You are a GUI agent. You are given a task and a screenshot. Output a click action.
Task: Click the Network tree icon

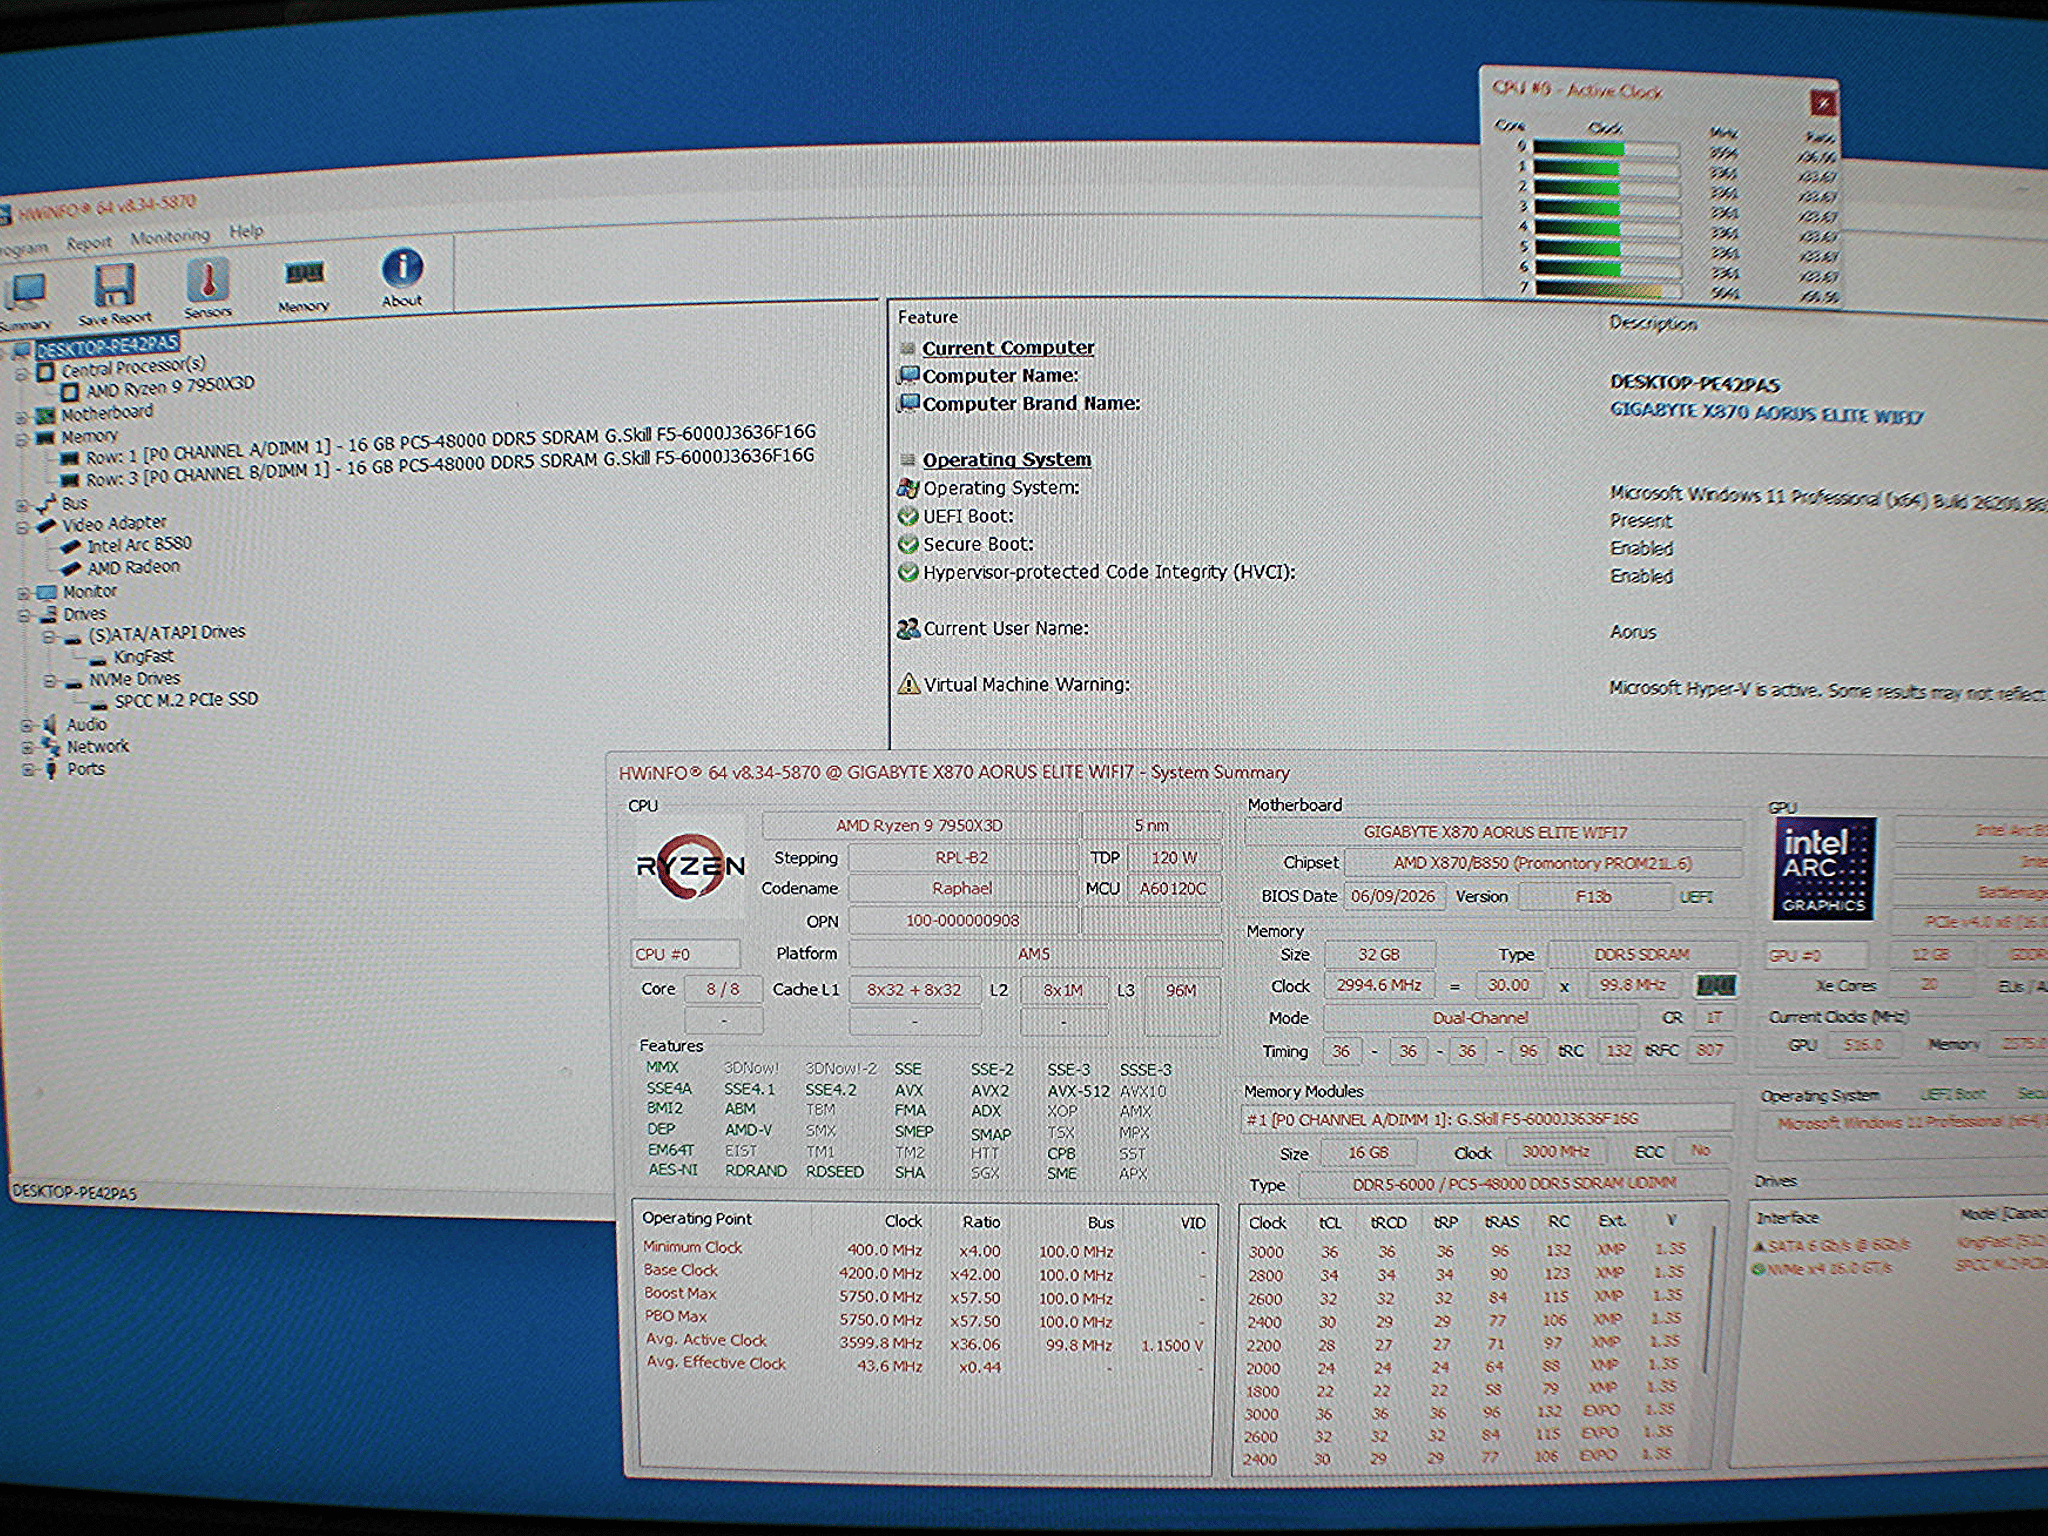pos(50,746)
